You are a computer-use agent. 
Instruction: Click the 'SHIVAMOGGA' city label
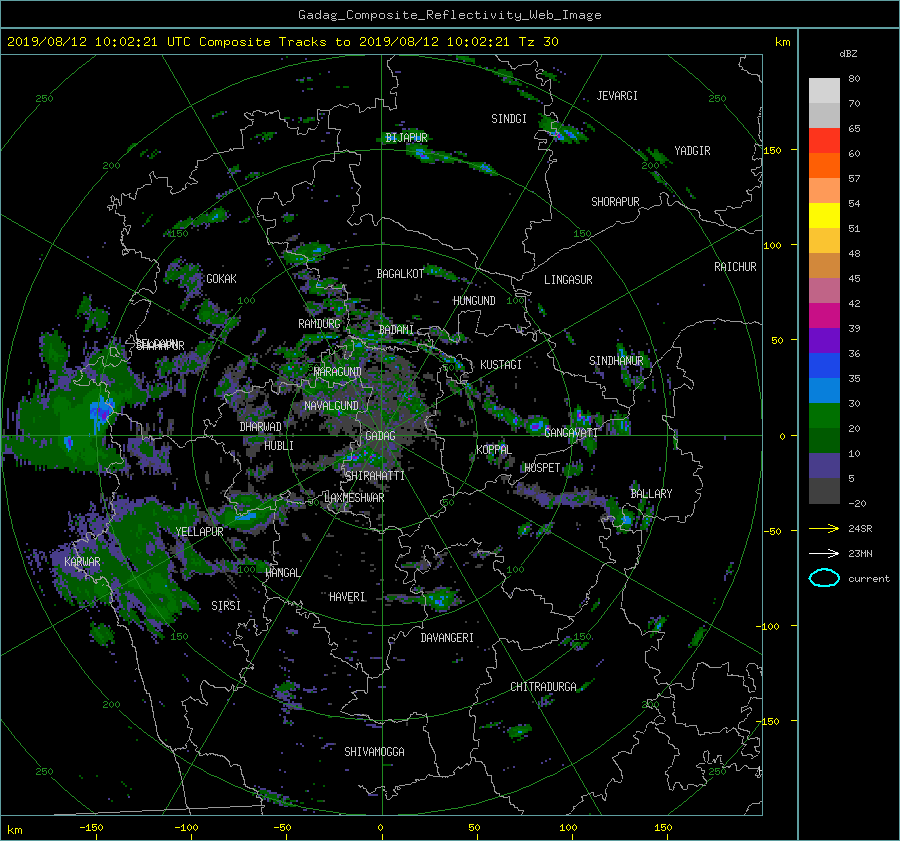374,752
